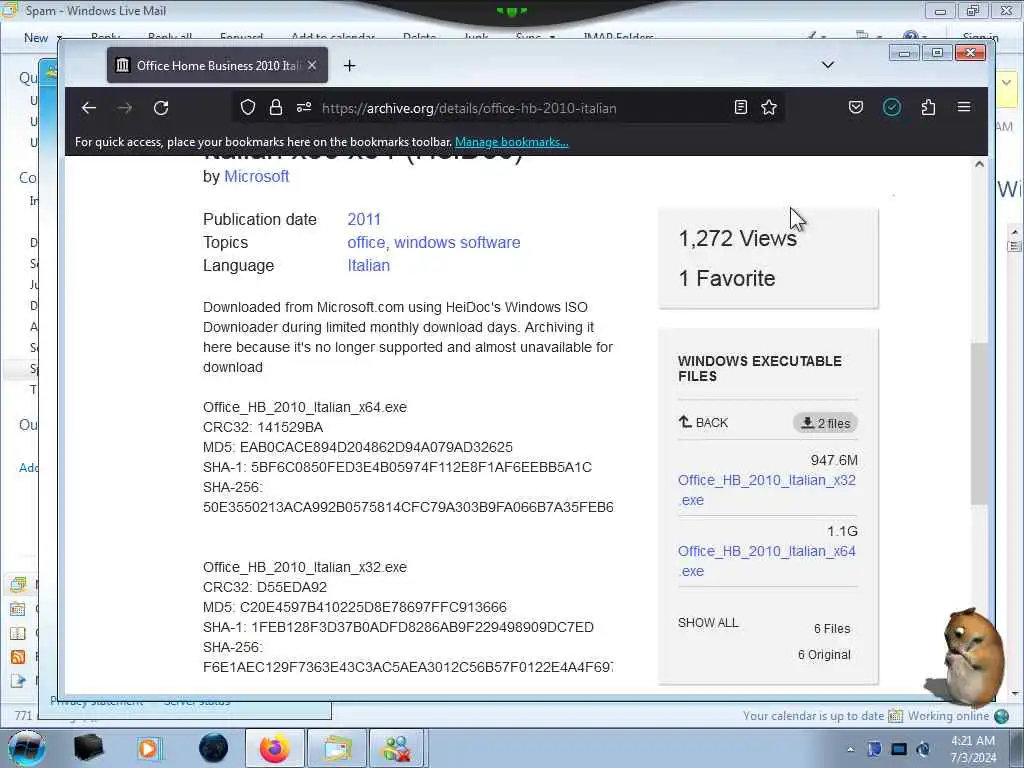Click BACK in download options panel
This screenshot has height=768, width=1024.
tap(703, 423)
